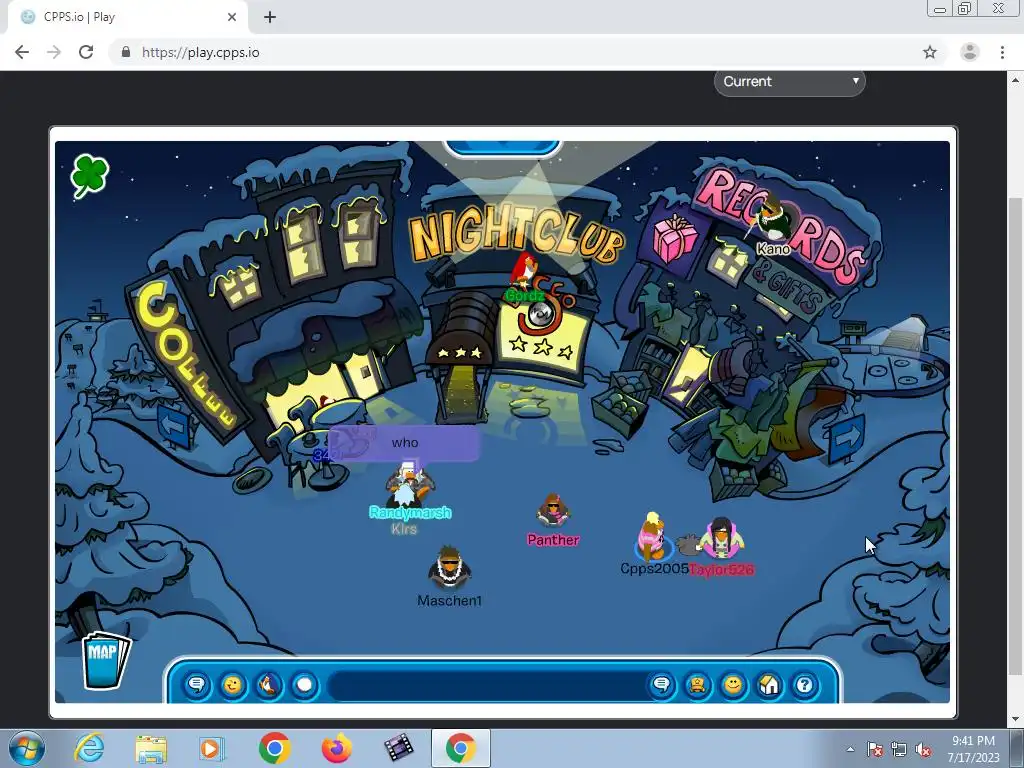This screenshot has width=1024, height=768.
Task: Open the buddy list smiley icon
Action: click(733, 685)
